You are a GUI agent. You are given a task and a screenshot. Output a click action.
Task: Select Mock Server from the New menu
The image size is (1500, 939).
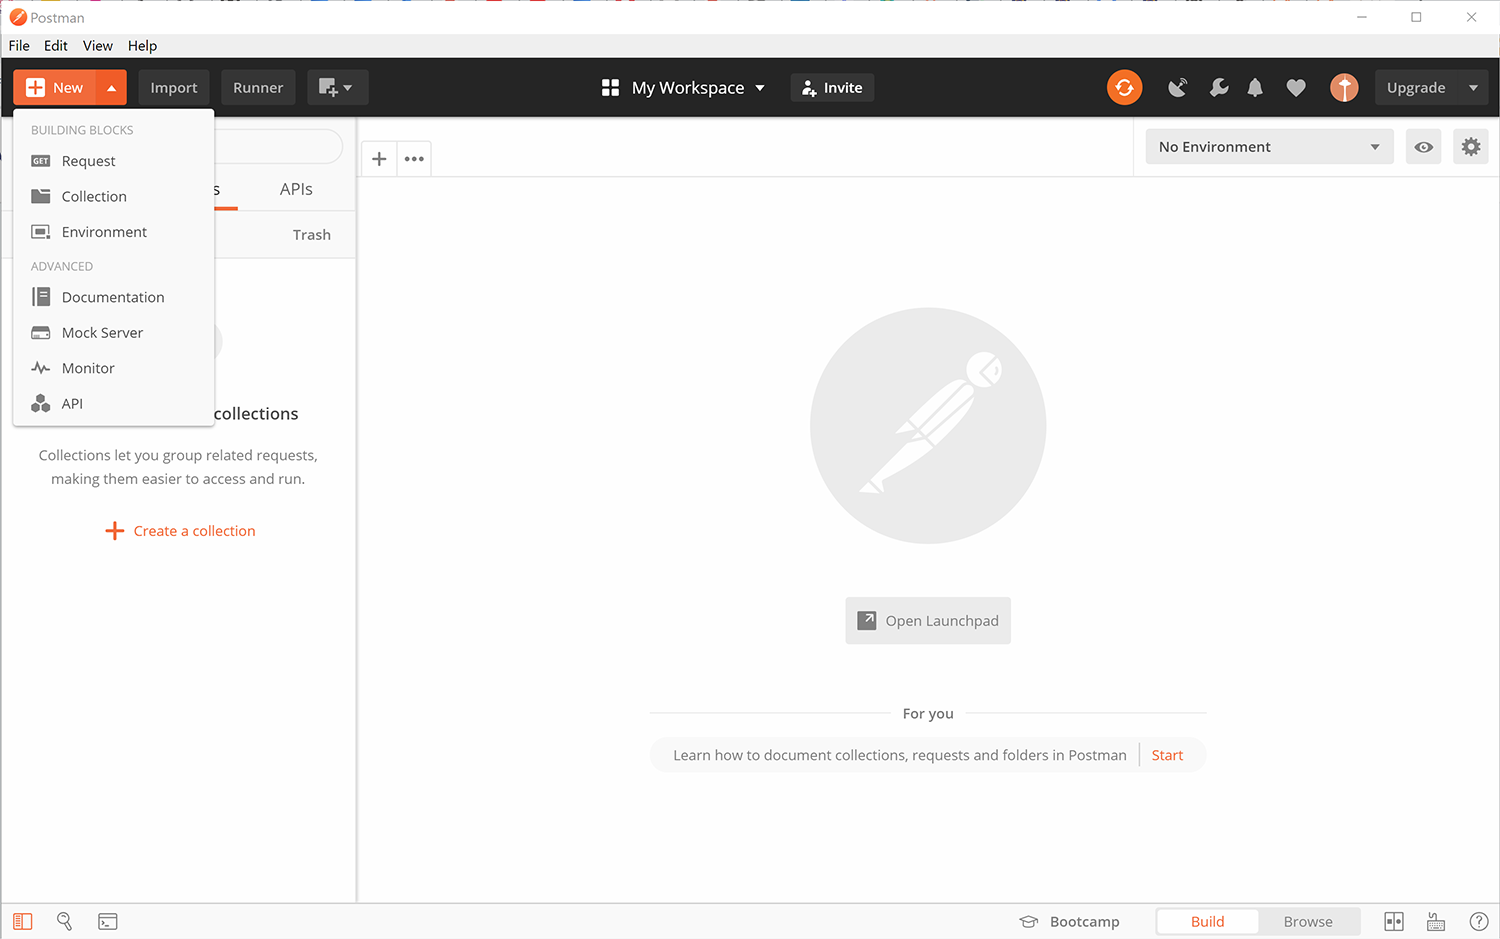(x=104, y=332)
